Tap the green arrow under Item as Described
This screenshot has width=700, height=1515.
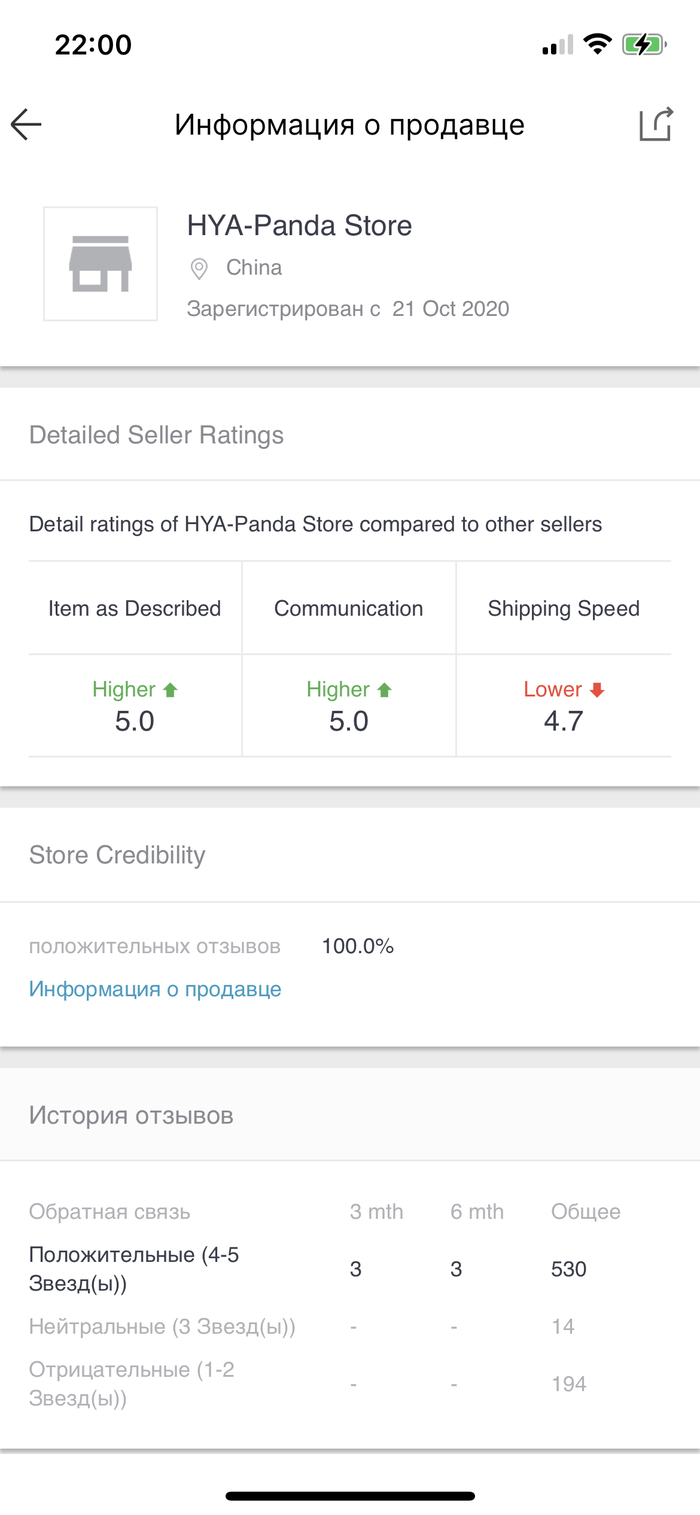tap(170, 690)
